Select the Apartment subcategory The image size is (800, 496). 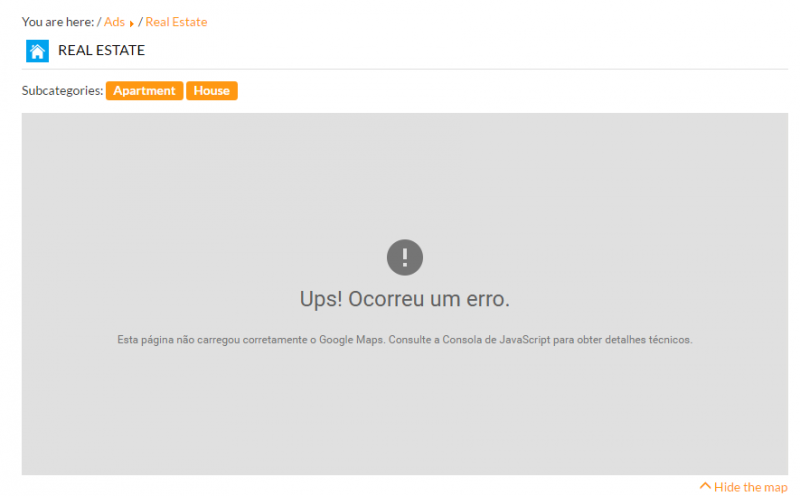(x=144, y=91)
